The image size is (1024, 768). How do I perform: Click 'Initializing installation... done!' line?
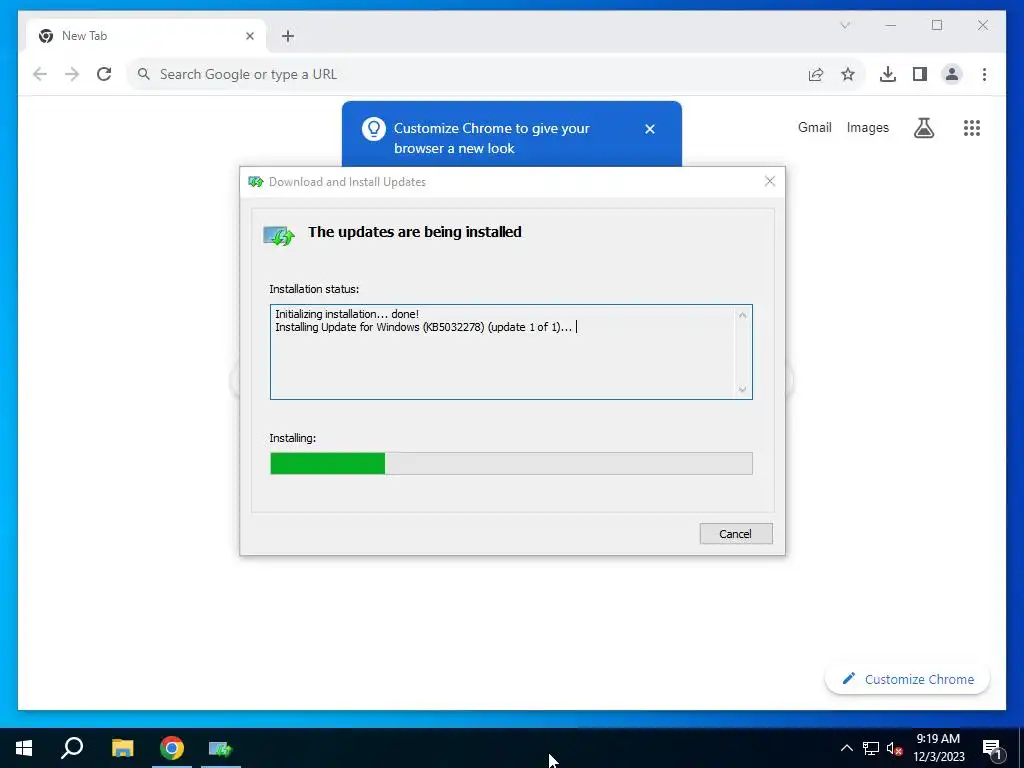(347, 314)
